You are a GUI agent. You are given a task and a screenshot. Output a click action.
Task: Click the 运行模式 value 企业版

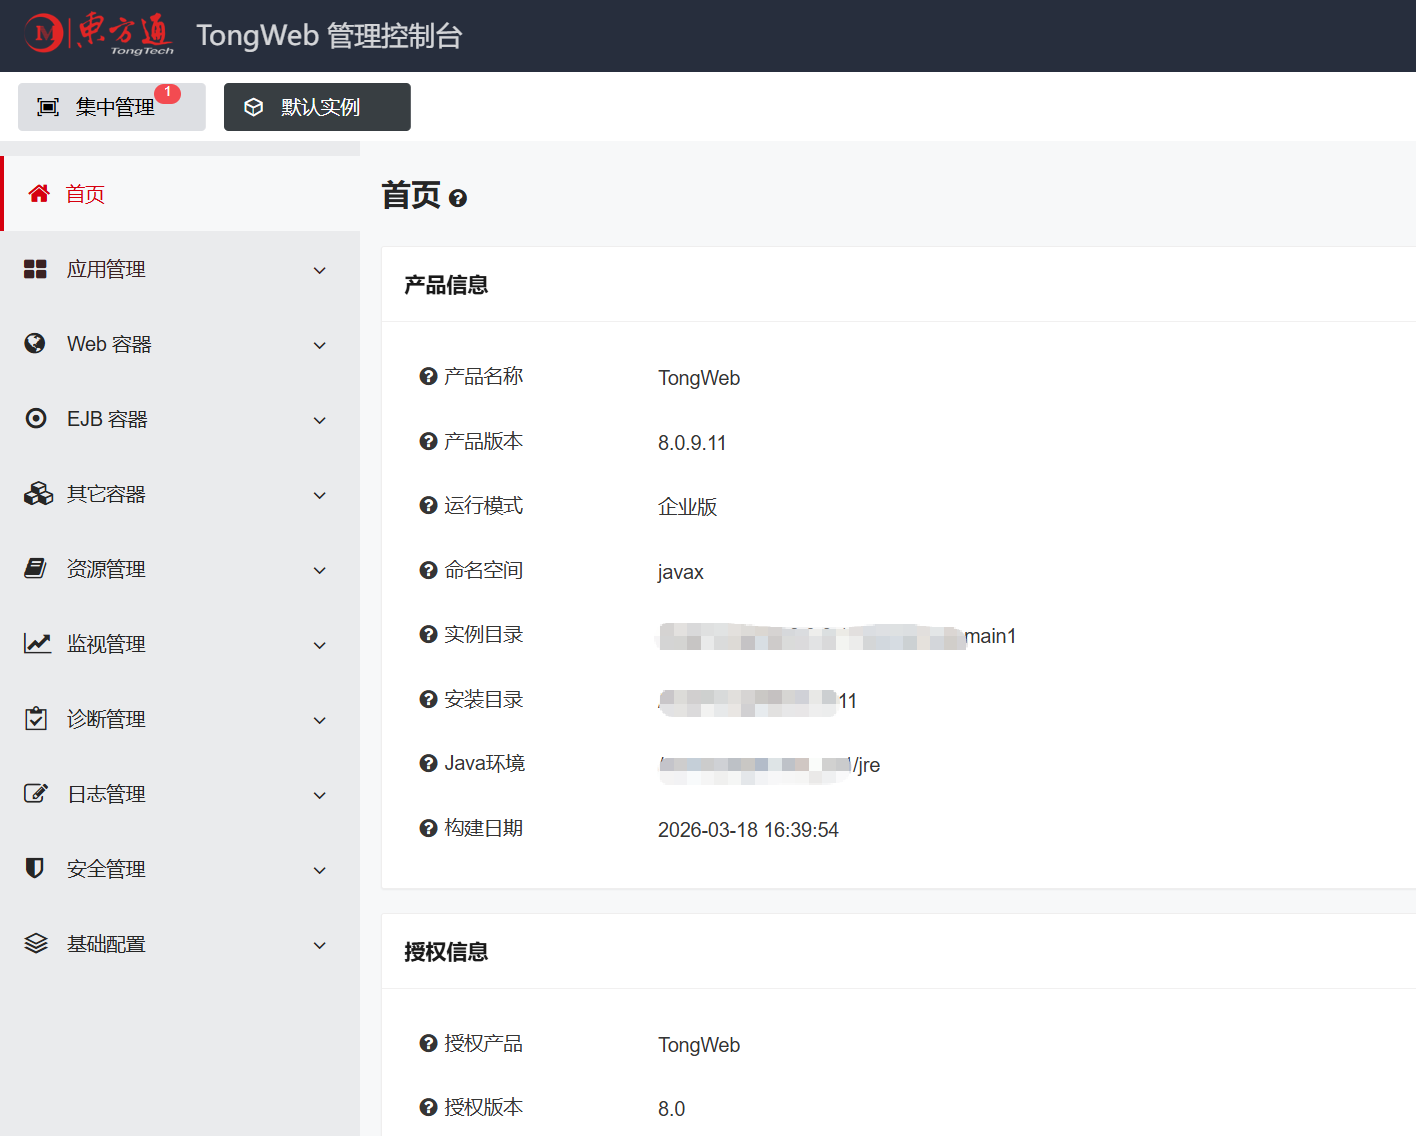pos(688,507)
